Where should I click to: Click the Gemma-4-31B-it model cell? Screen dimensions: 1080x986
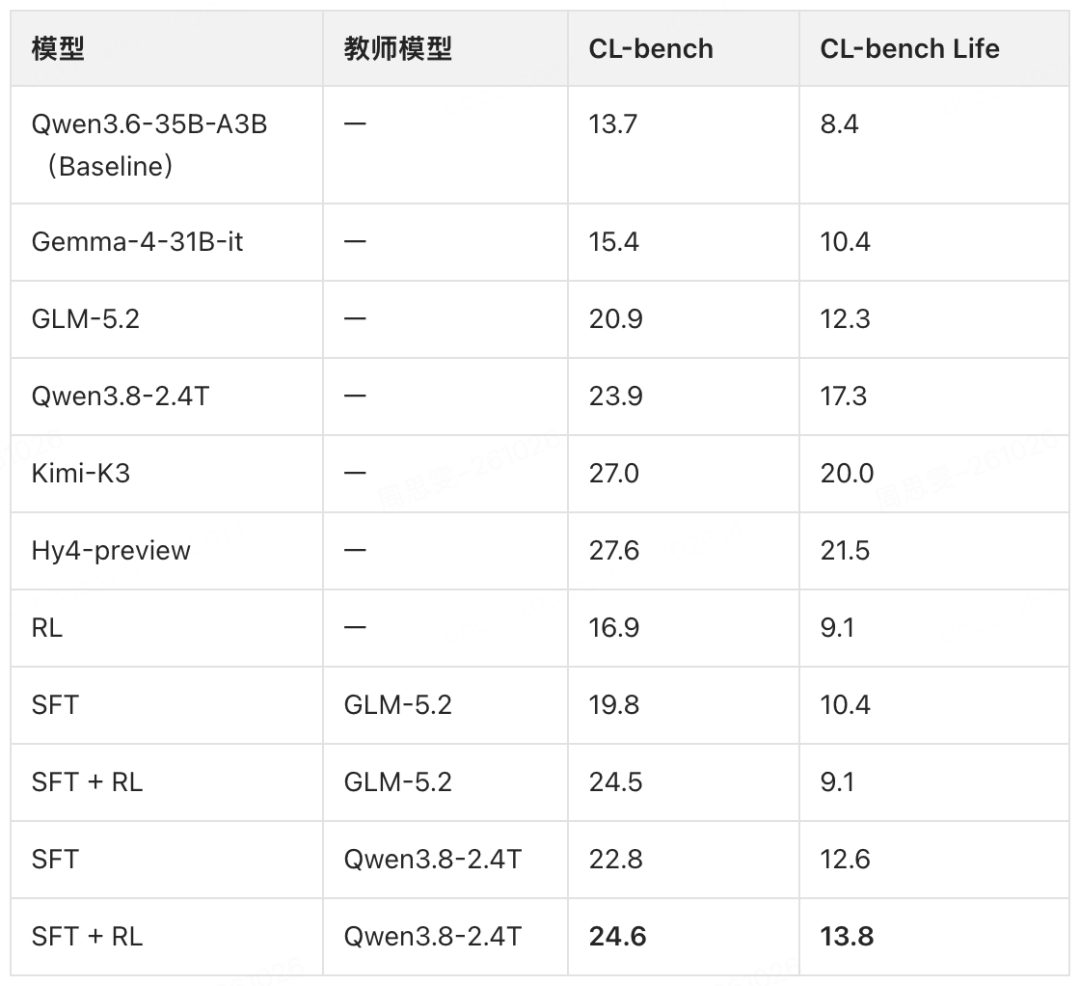(167, 242)
